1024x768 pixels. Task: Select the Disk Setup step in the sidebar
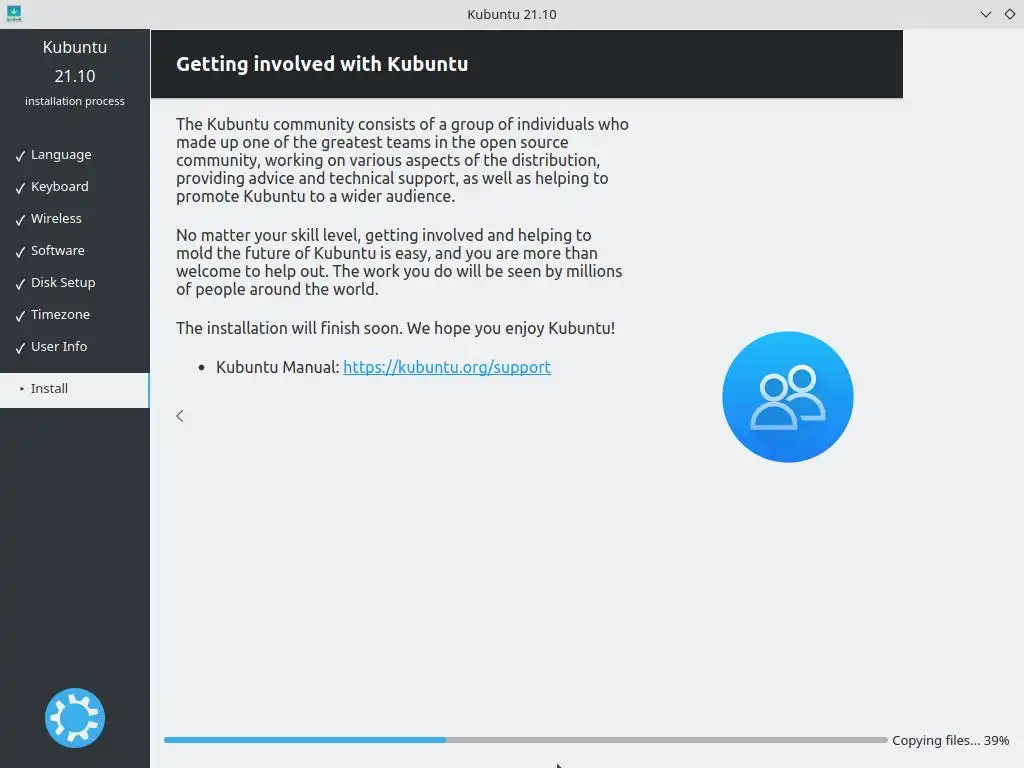tap(63, 283)
